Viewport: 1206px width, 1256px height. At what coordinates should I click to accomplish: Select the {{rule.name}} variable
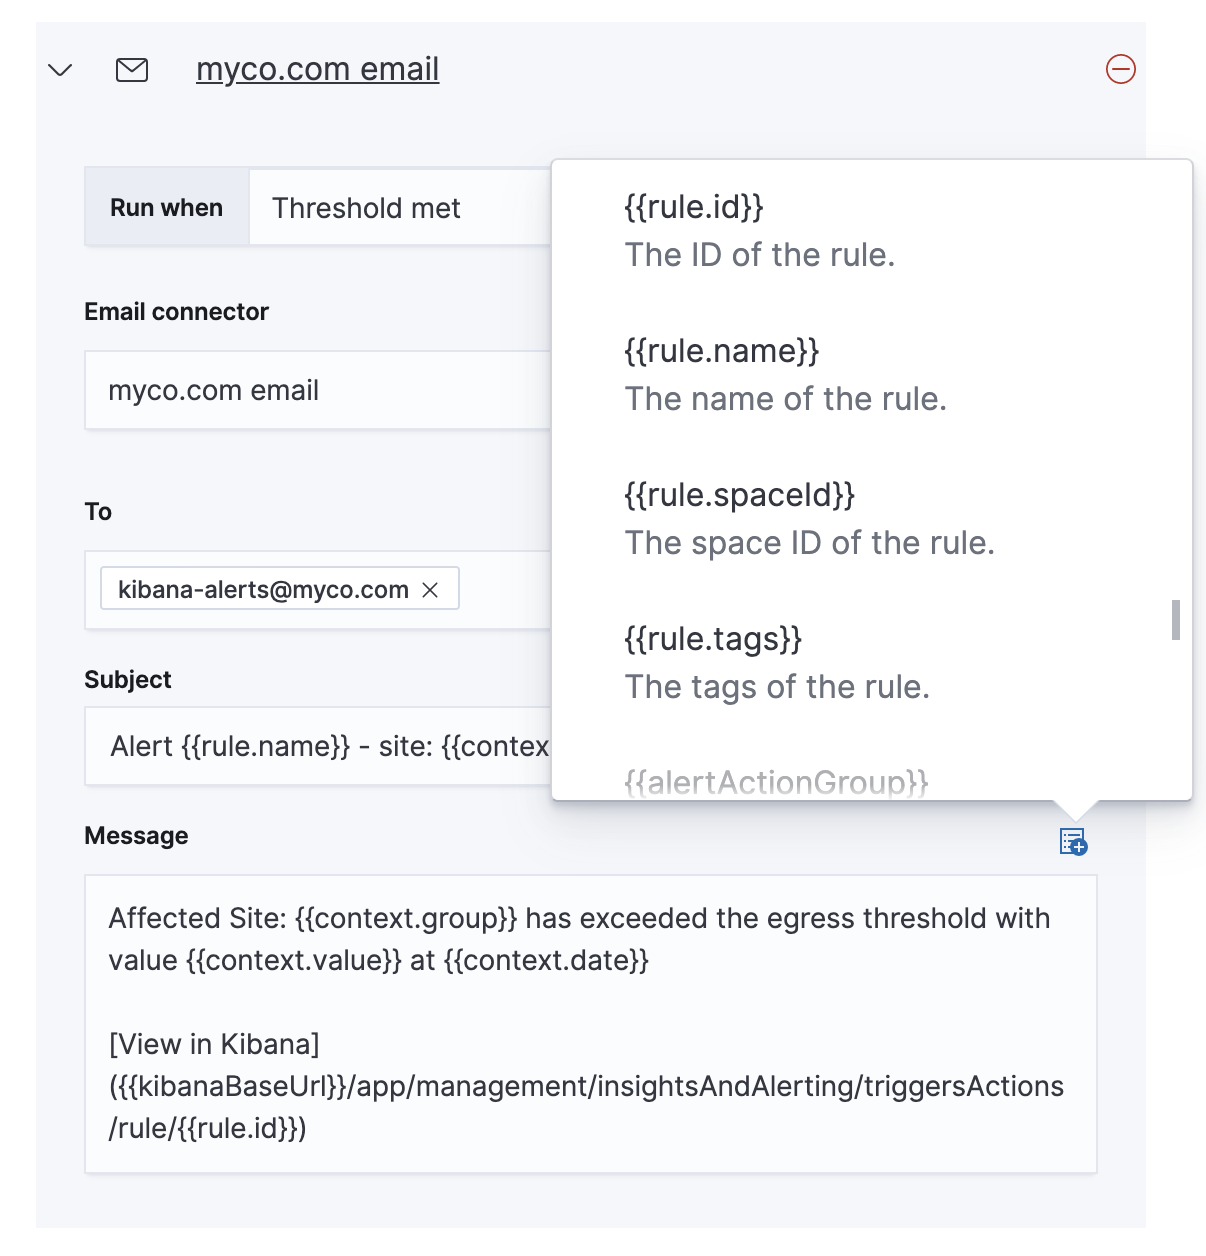tap(722, 351)
